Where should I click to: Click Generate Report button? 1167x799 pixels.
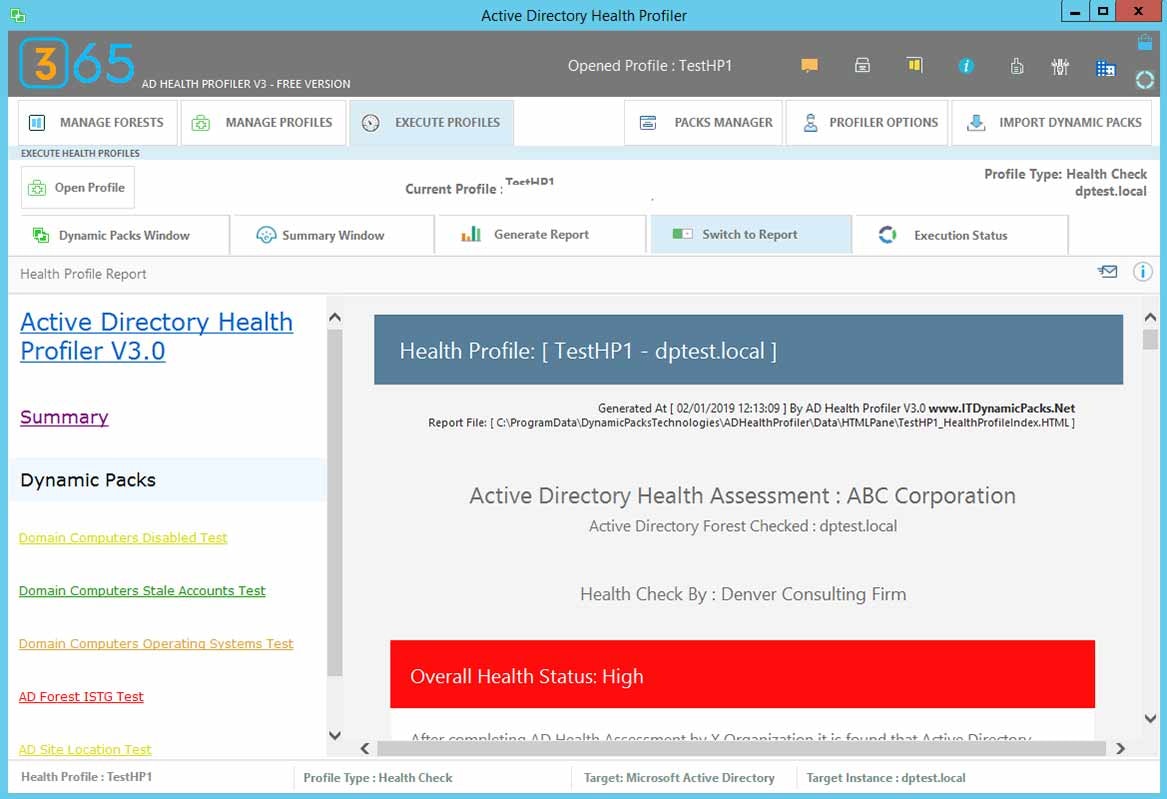coord(540,235)
